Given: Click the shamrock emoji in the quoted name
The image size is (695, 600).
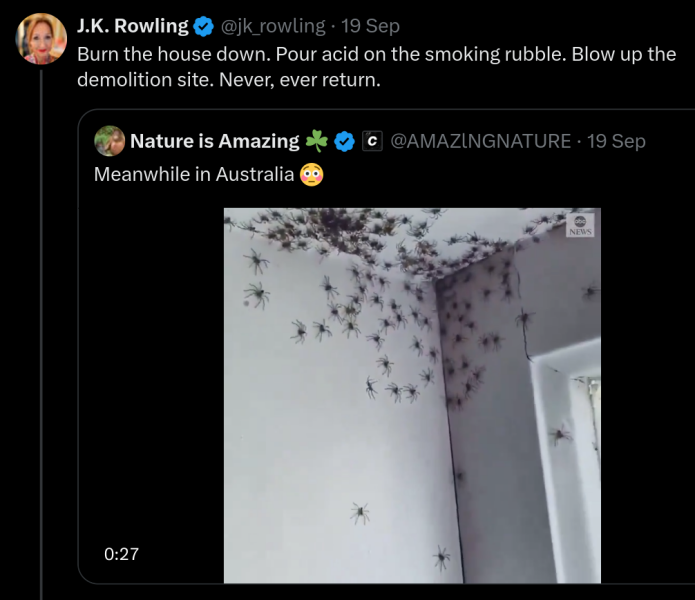Looking at the screenshot, I should click(316, 141).
